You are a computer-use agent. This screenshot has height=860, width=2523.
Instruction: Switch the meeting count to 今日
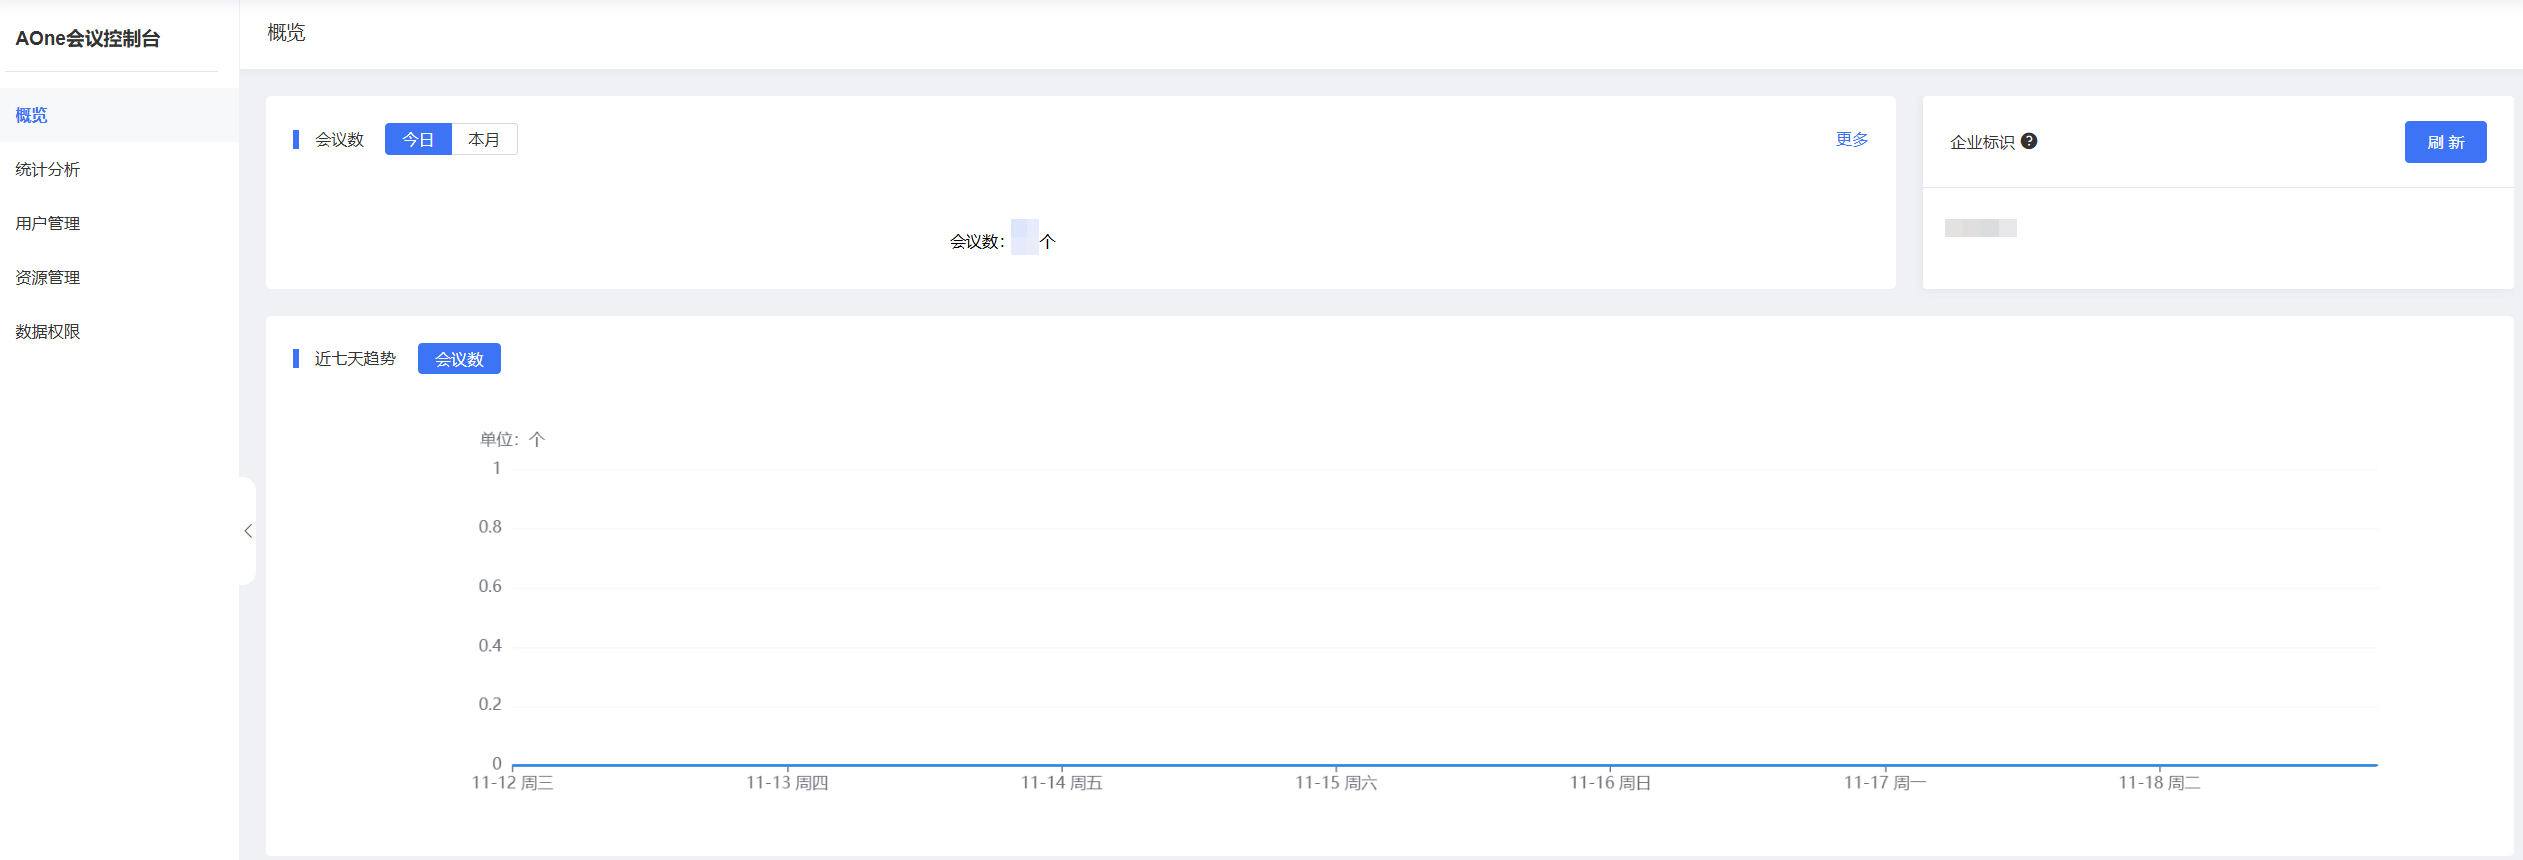pyautogui.click(x=418, y=139)
